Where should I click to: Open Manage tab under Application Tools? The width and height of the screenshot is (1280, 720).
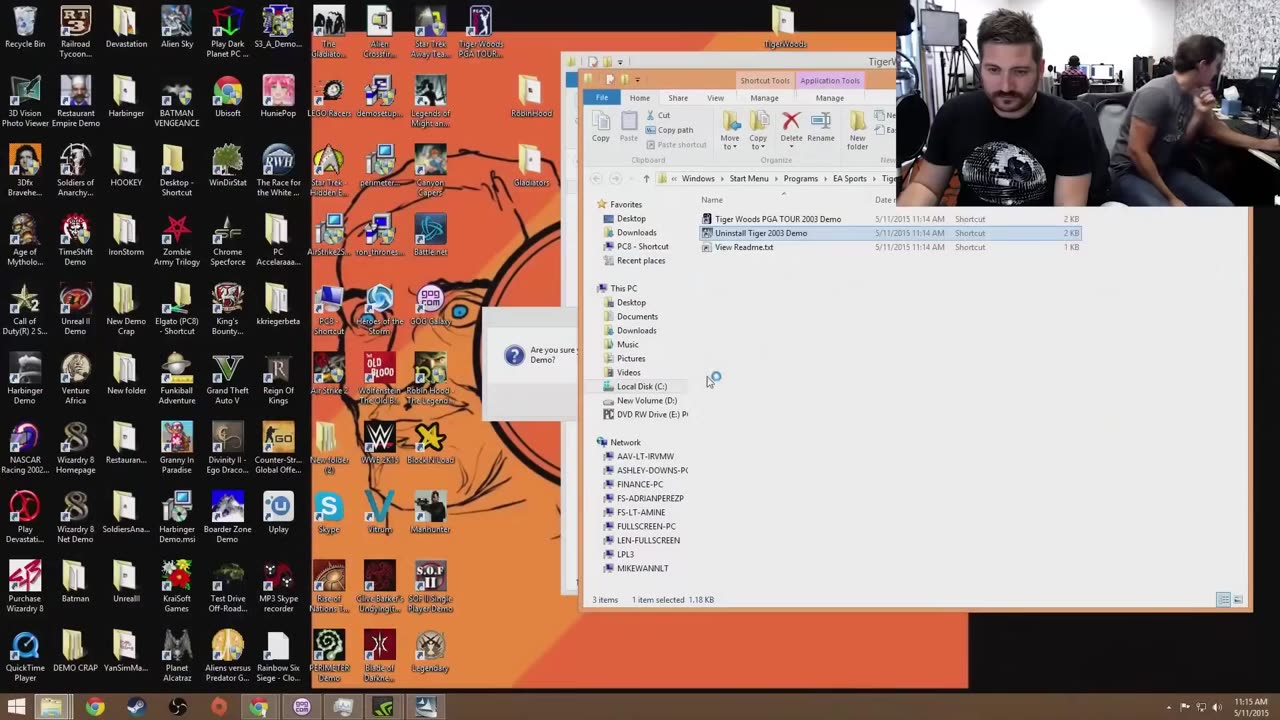[829, 98]
